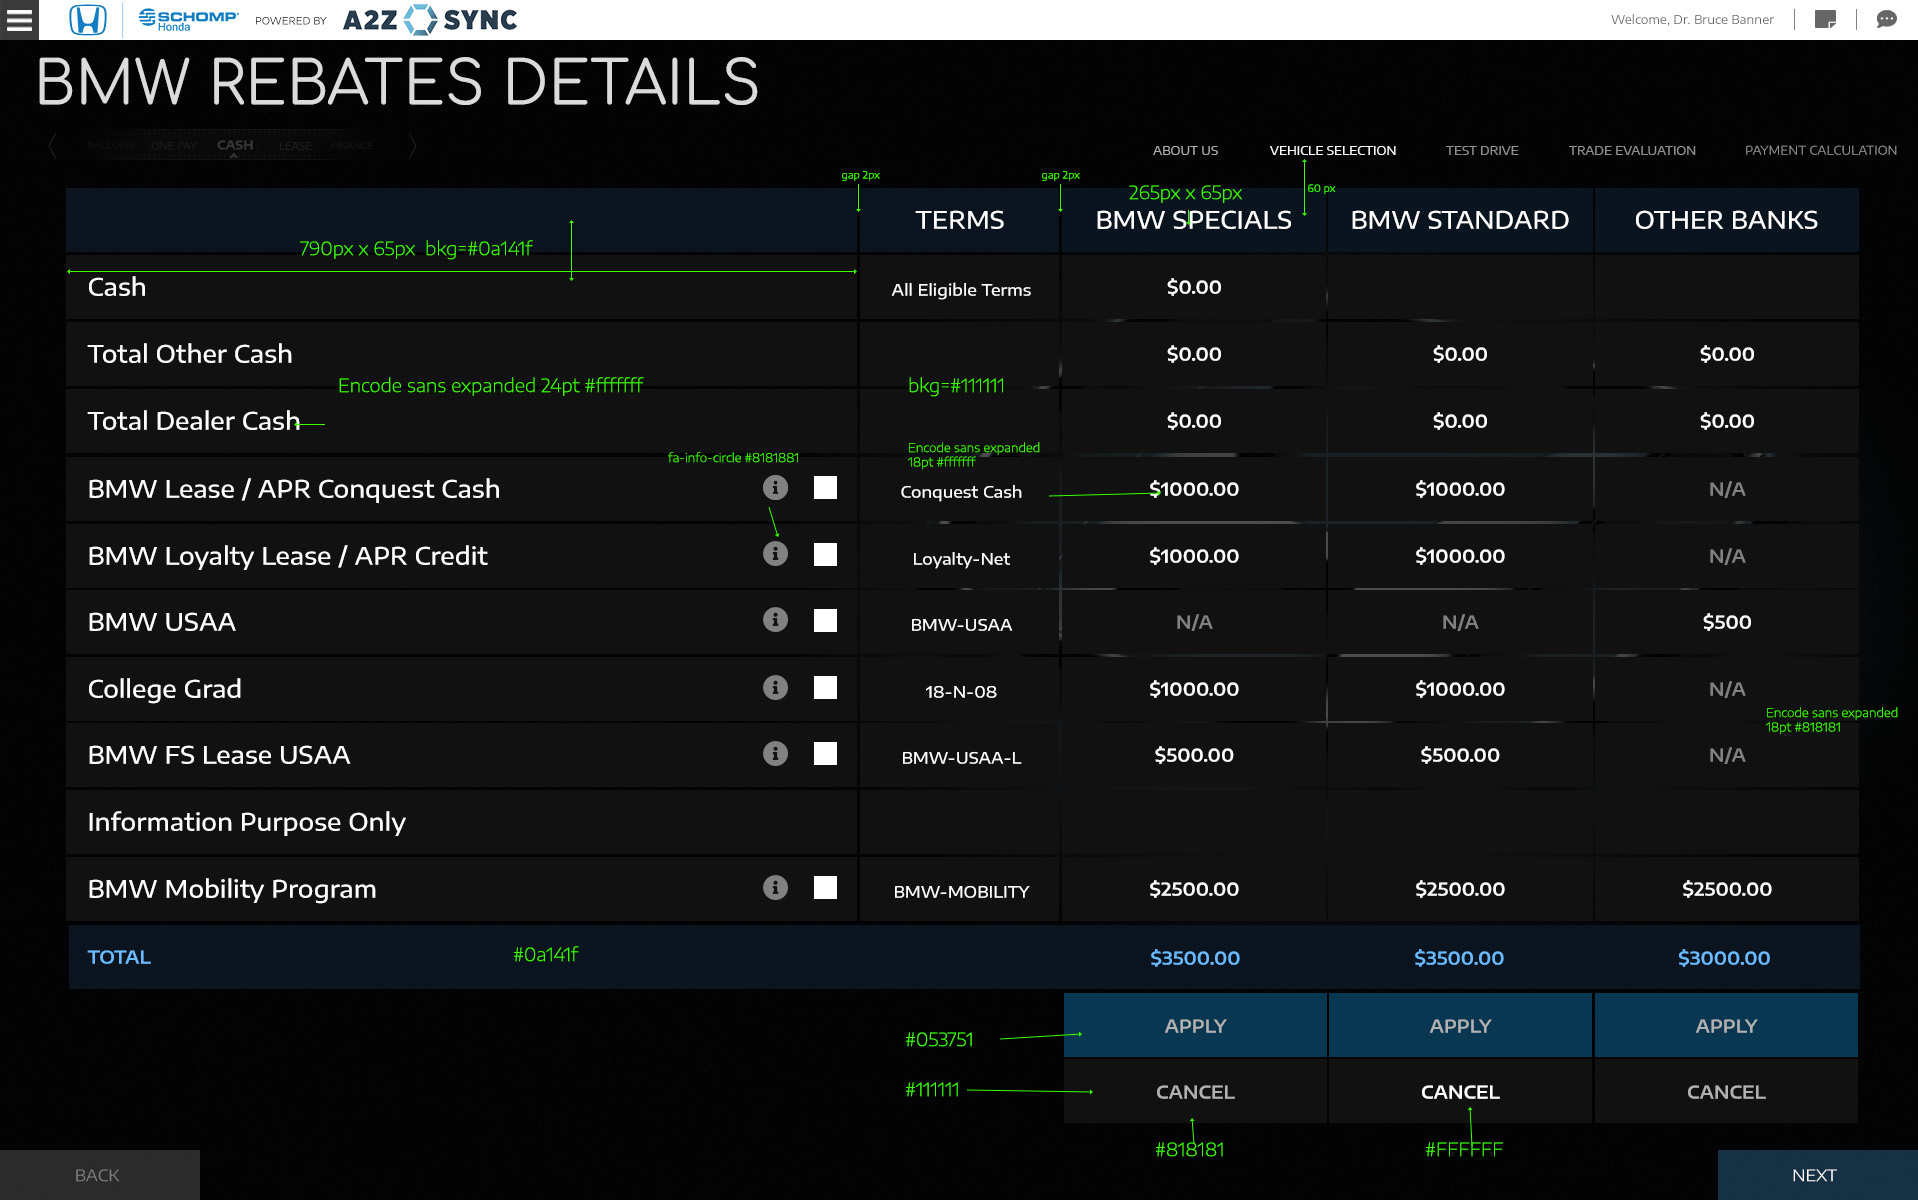Open the chat bubble icon

[x=1886, y=20]
